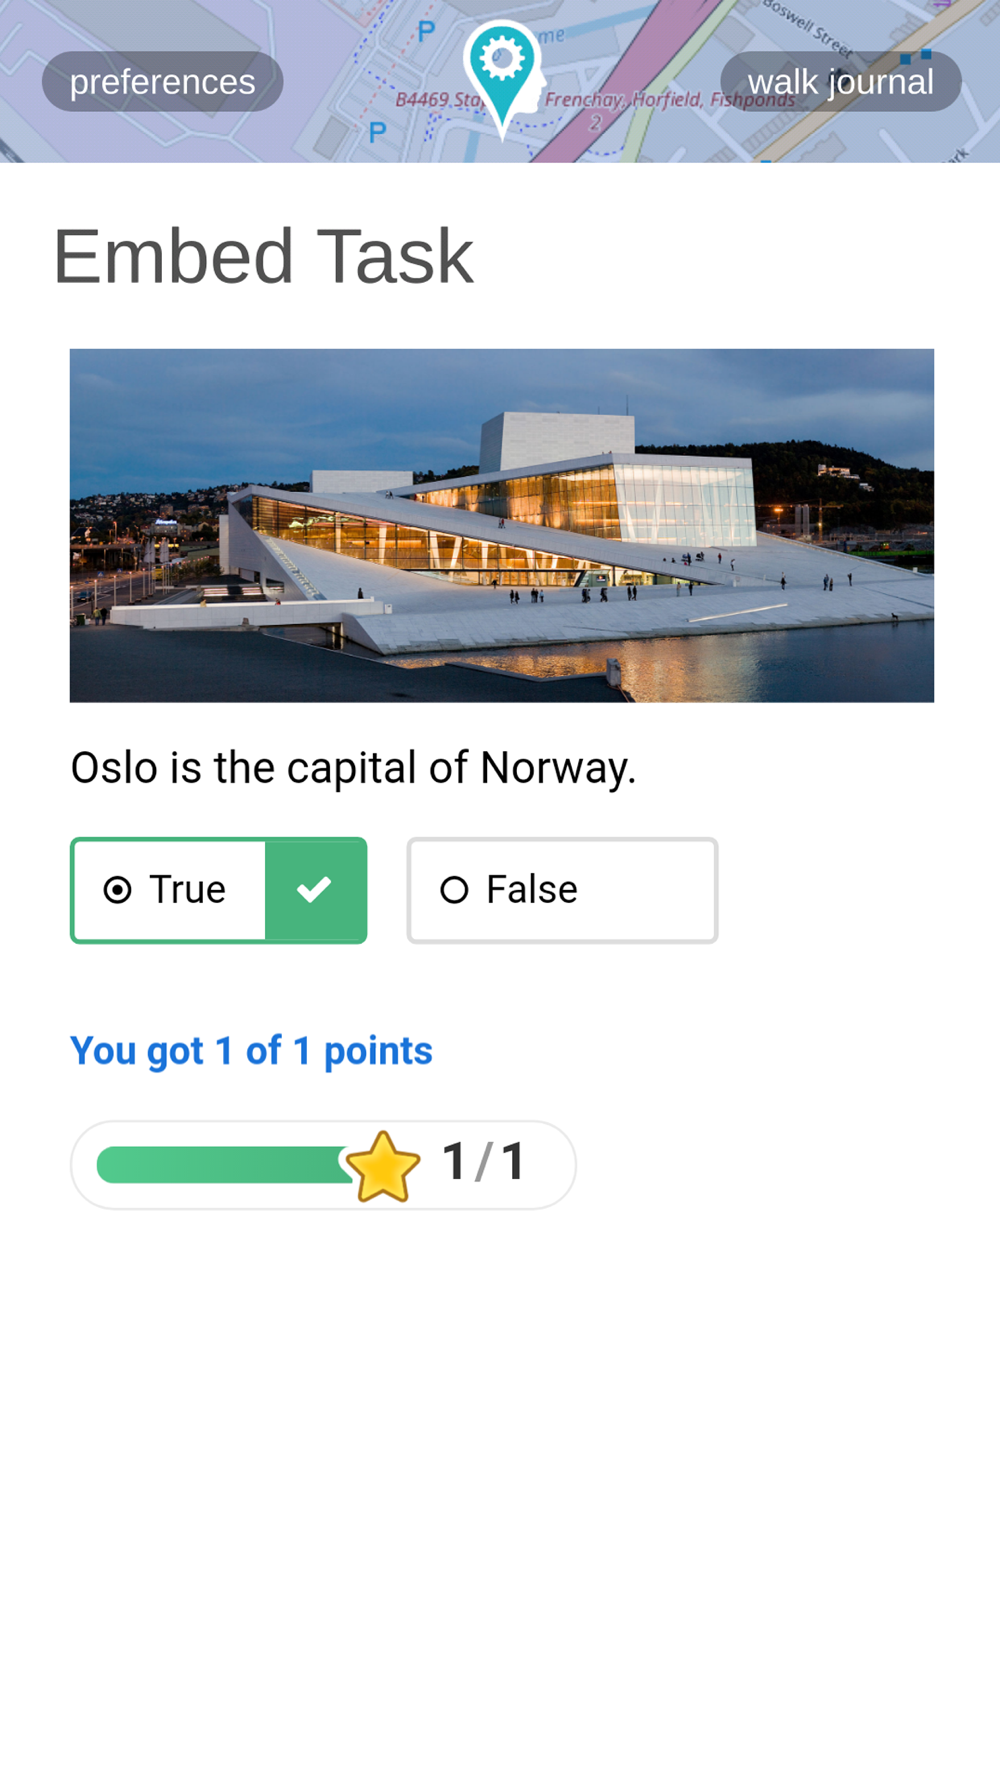Image resolution: width=1000 pixels, height=1778 pixels.
Task: Click the green score progress bar
Action: 225,1165
